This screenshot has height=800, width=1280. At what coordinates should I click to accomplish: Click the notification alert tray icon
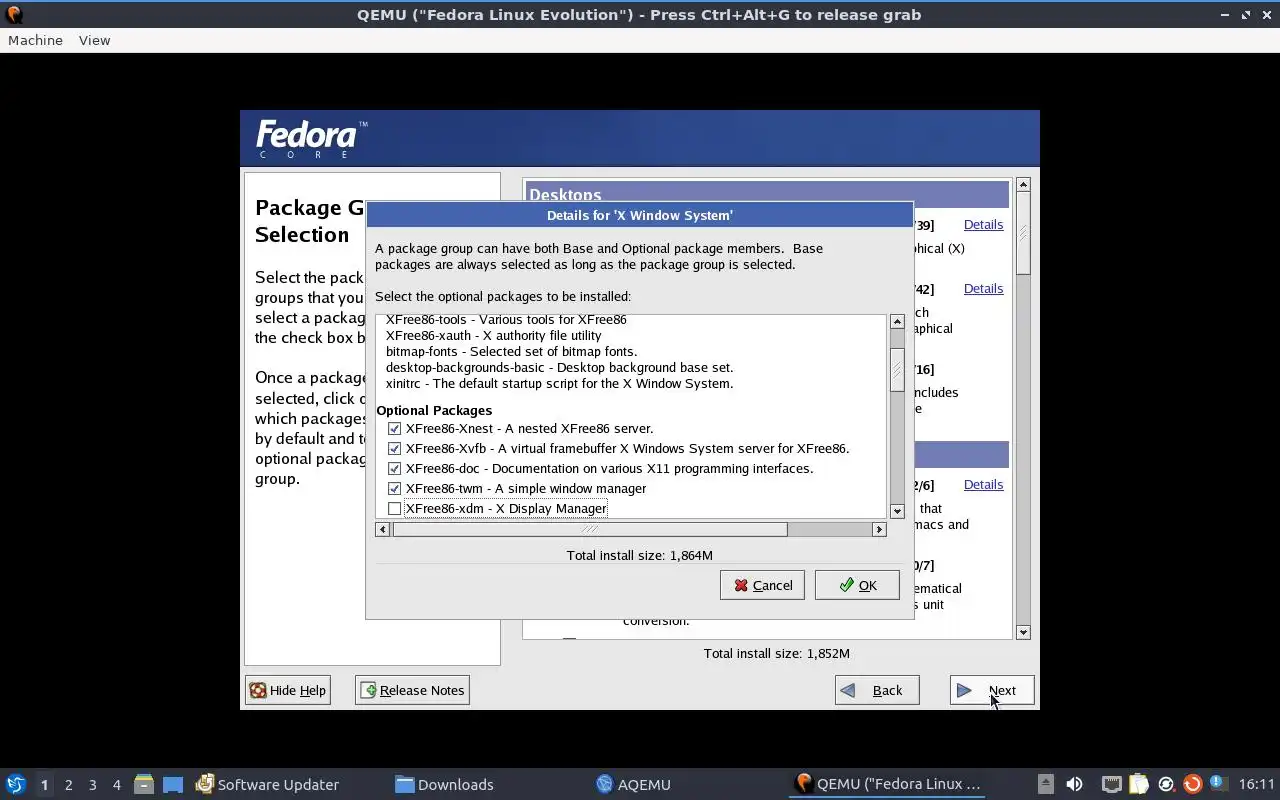(1217, 783)
